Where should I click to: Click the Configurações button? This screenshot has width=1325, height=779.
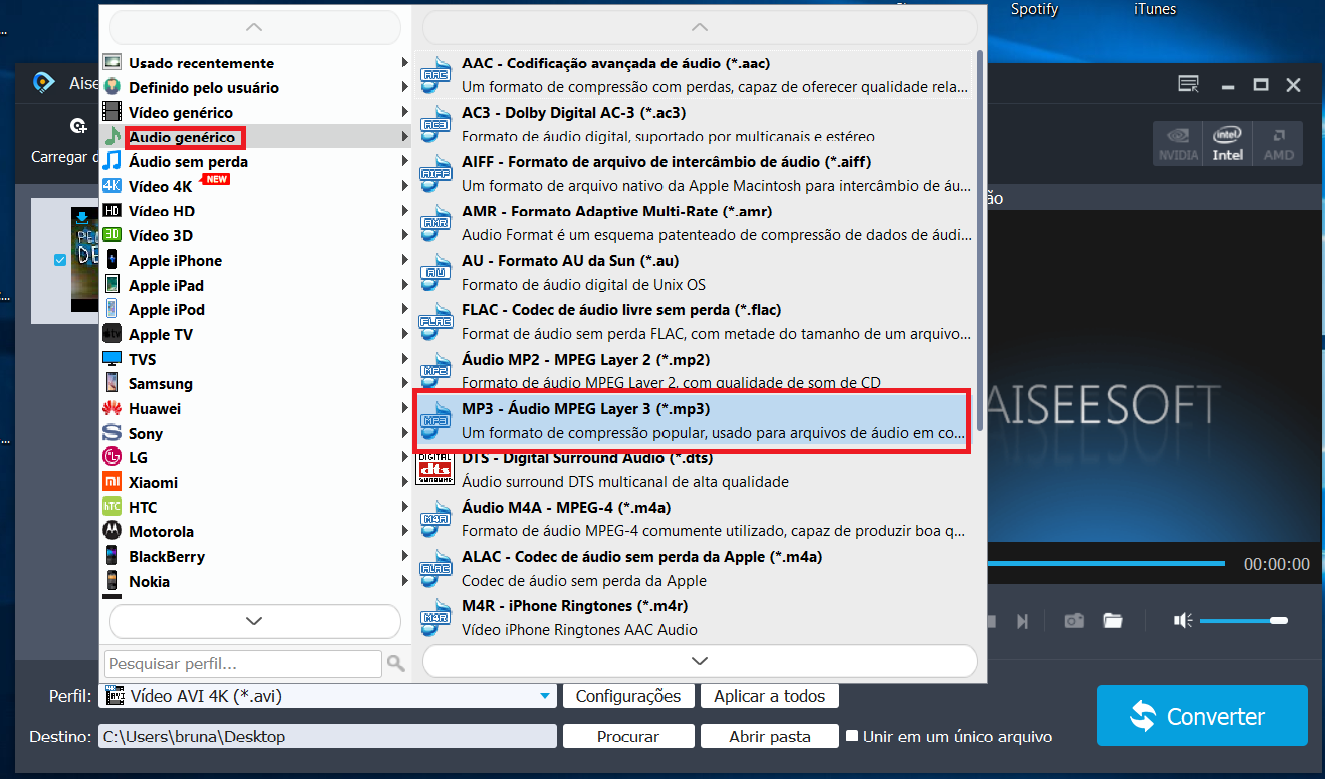pyautogui.click(x=628, y=696)
